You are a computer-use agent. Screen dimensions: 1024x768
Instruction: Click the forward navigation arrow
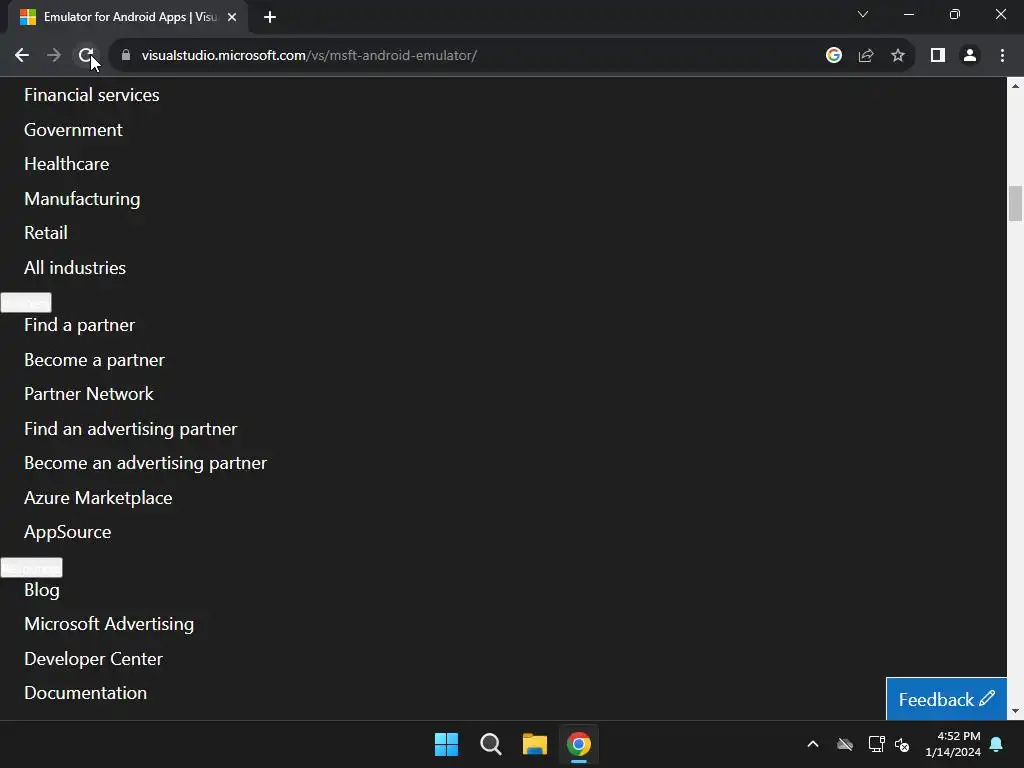click(x=54, y=56)
